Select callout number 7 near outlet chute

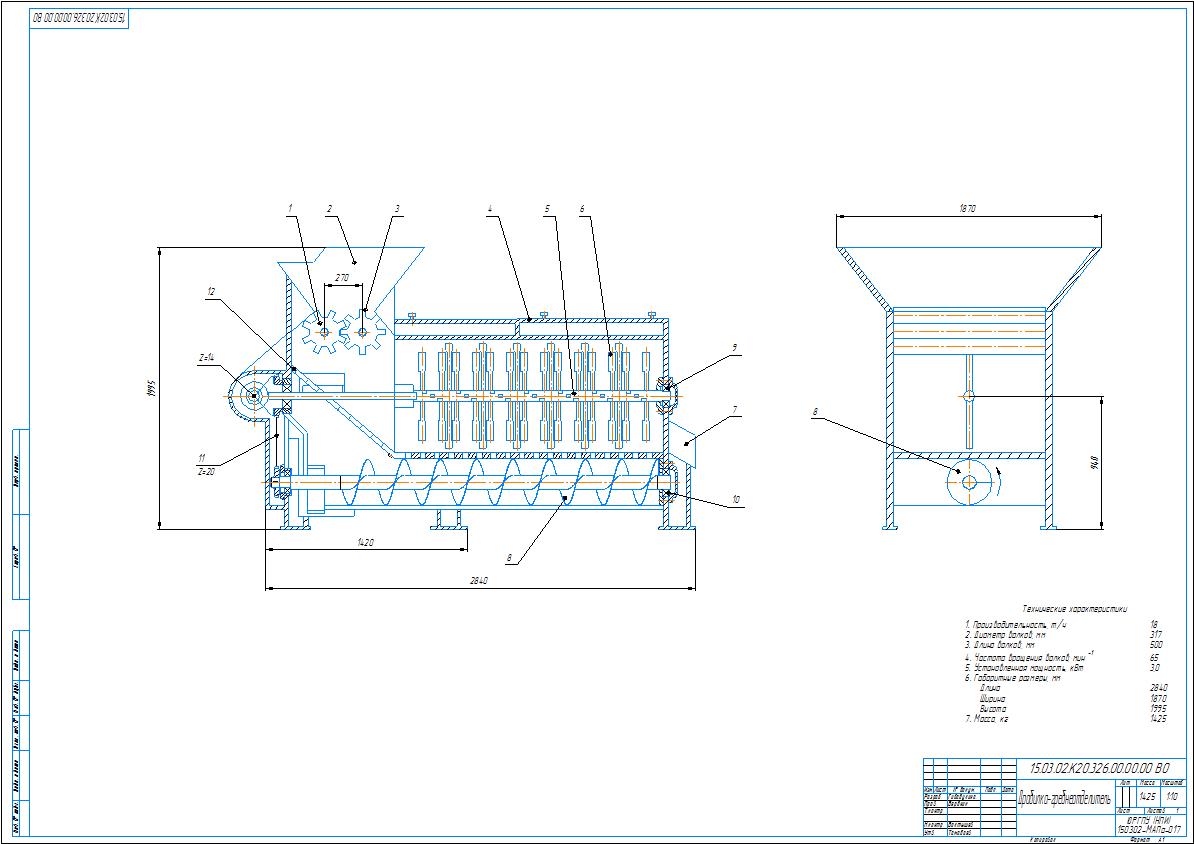[x=734, y=409]
